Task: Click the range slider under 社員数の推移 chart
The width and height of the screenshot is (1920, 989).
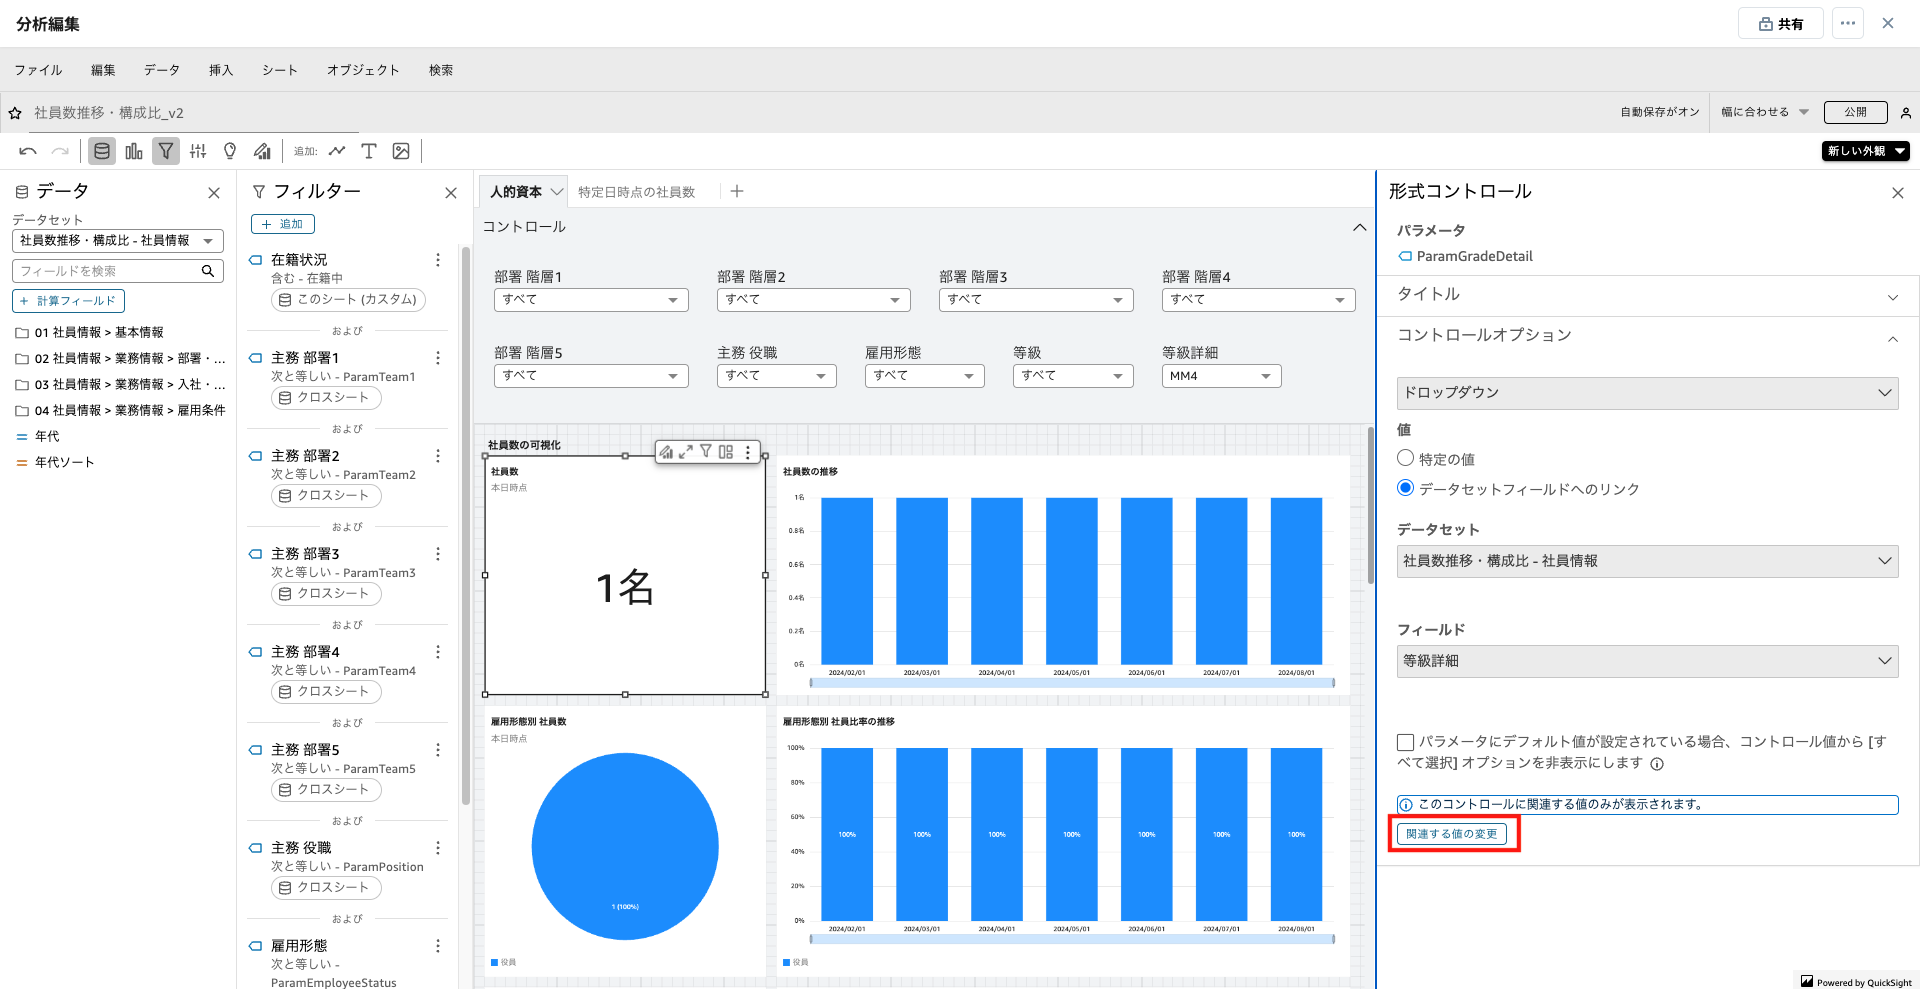Action: point(1072,683)
